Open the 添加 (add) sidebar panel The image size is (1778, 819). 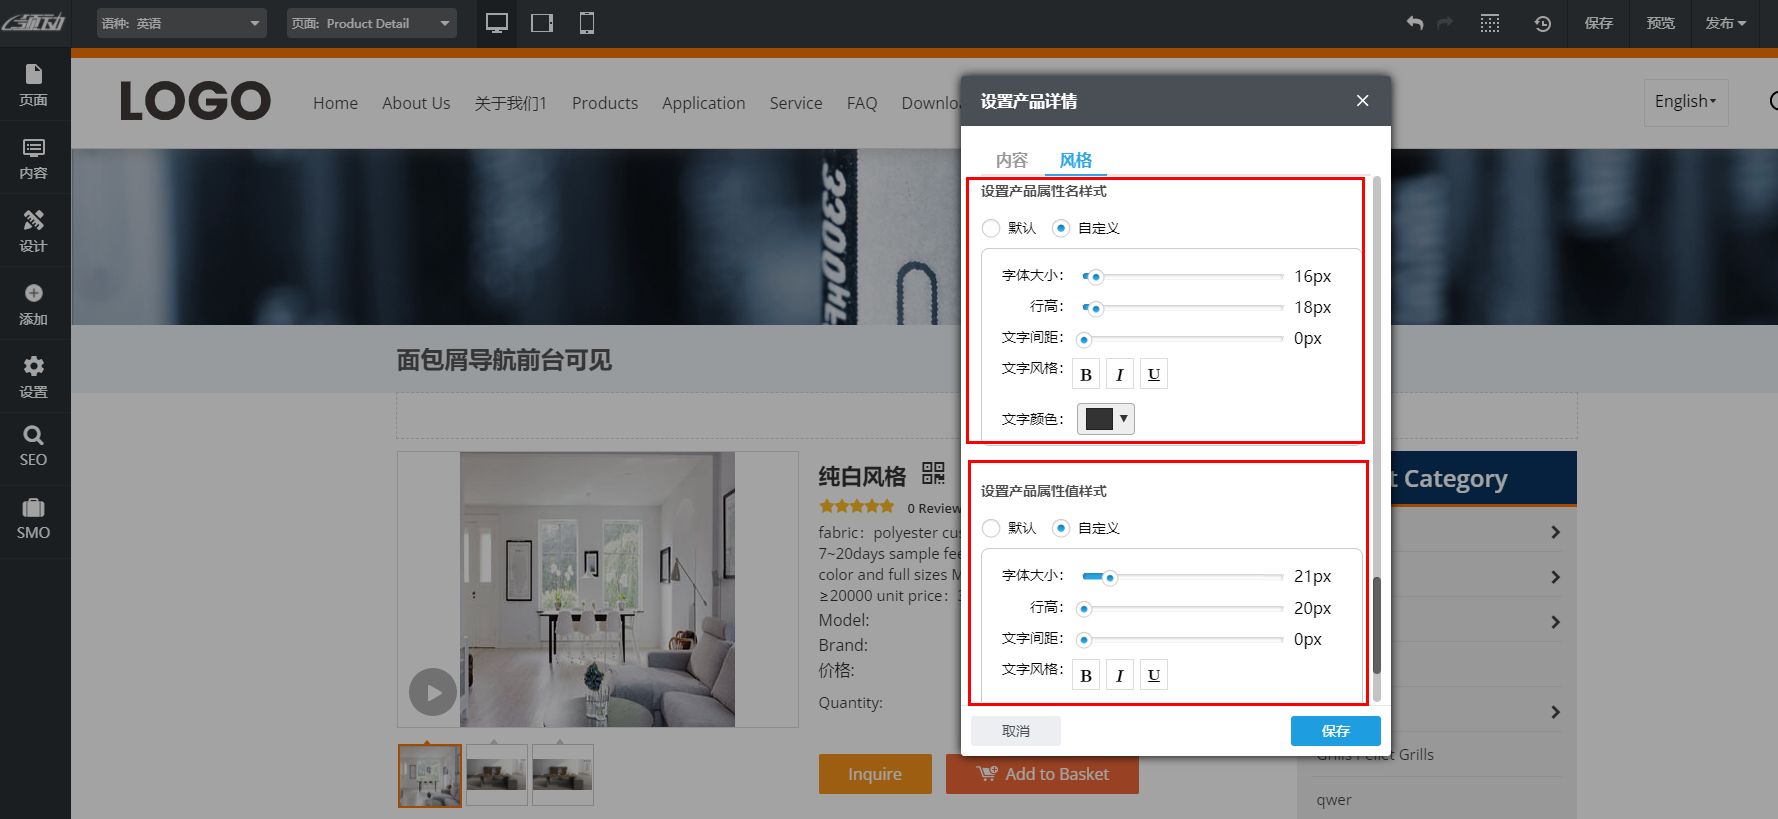tap(34, 304)
